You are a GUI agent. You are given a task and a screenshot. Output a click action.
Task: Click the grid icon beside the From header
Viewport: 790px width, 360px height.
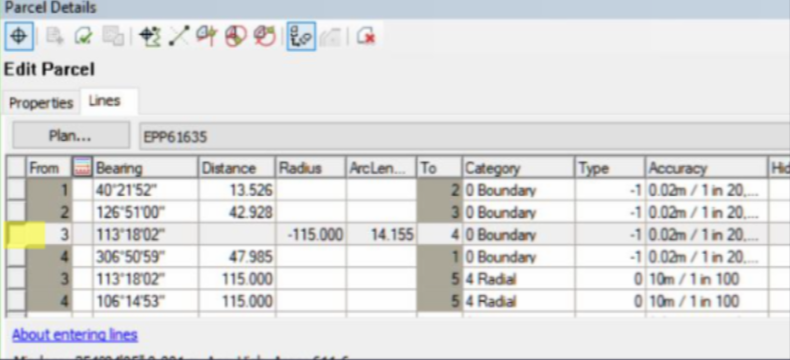tap(82, 167)
